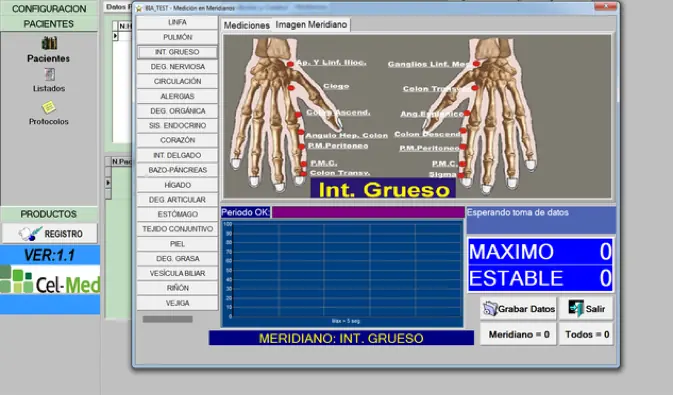Select the VEJIGA meridian button
The width and height of the screenshot is (673, 395).
point(177,303)
